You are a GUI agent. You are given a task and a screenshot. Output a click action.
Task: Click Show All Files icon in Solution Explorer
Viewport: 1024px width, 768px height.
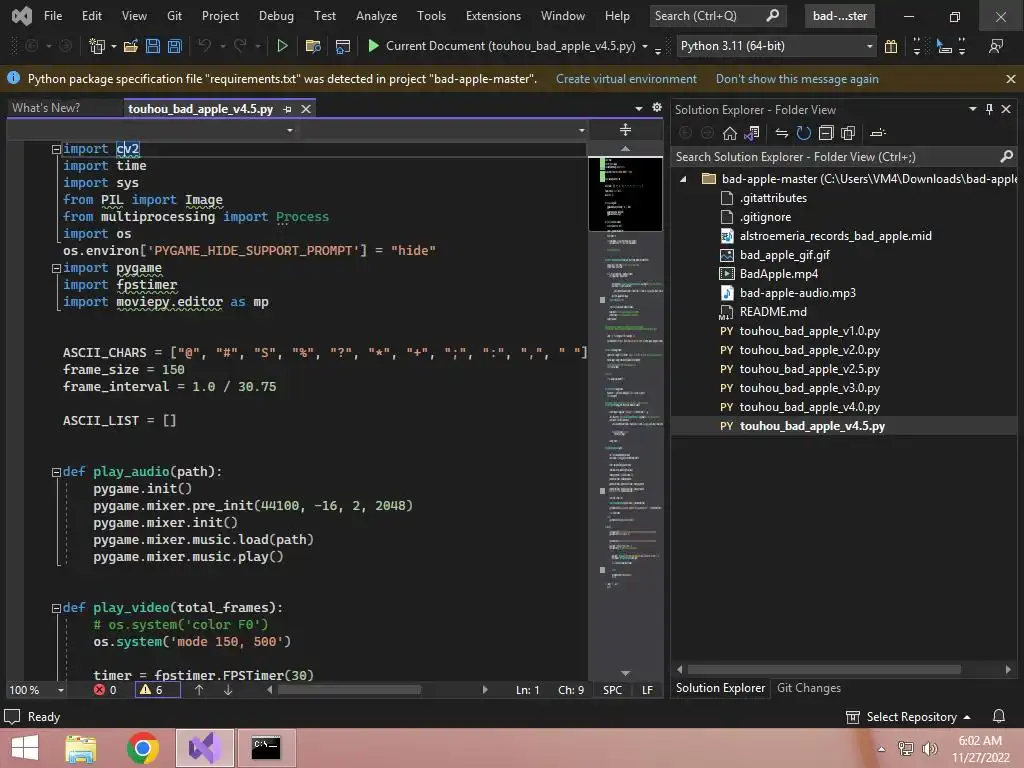(848, 133)
